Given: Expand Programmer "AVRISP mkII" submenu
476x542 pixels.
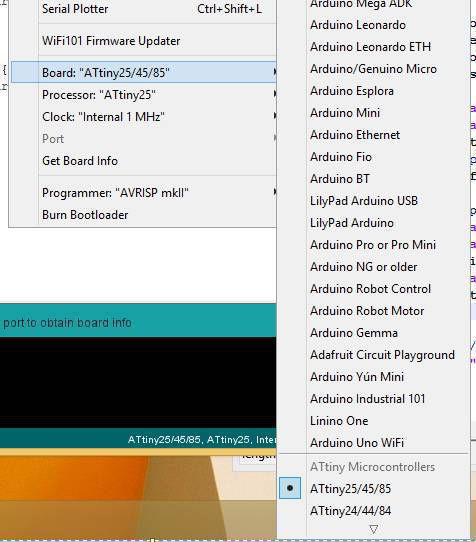Looking at the screenshot, I should 143,193.
